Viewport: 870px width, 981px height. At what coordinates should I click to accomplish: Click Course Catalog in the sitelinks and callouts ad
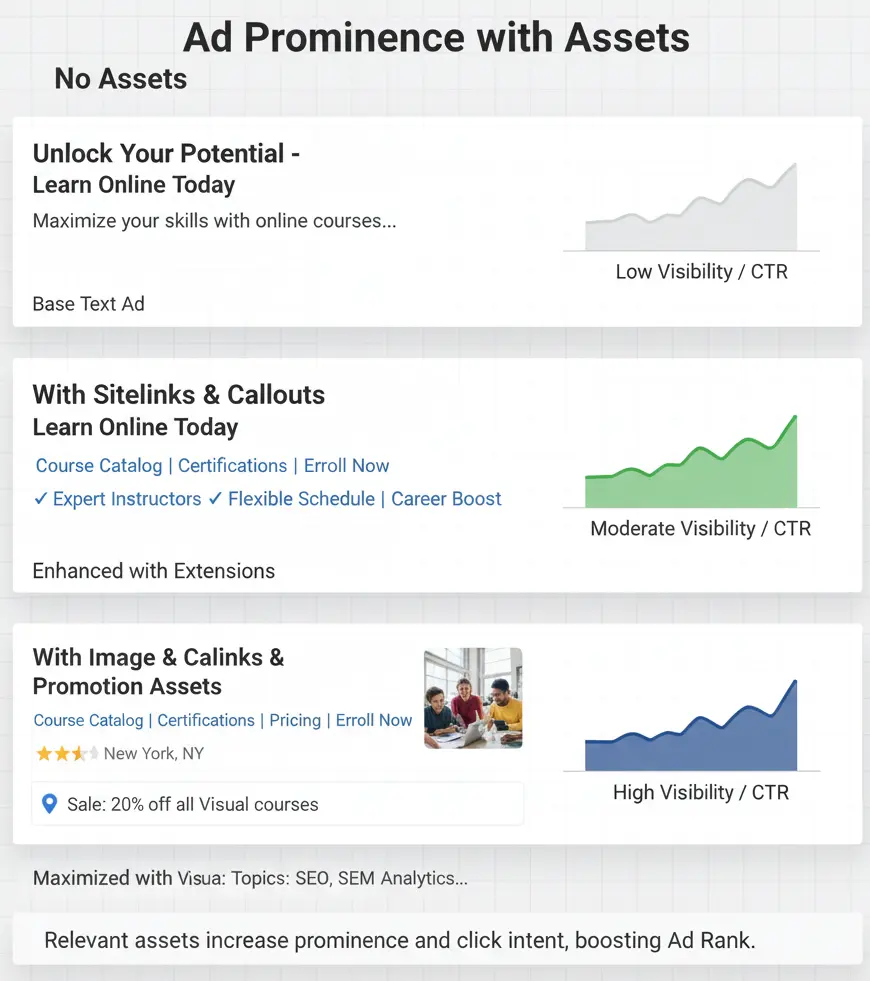(99, 466)
